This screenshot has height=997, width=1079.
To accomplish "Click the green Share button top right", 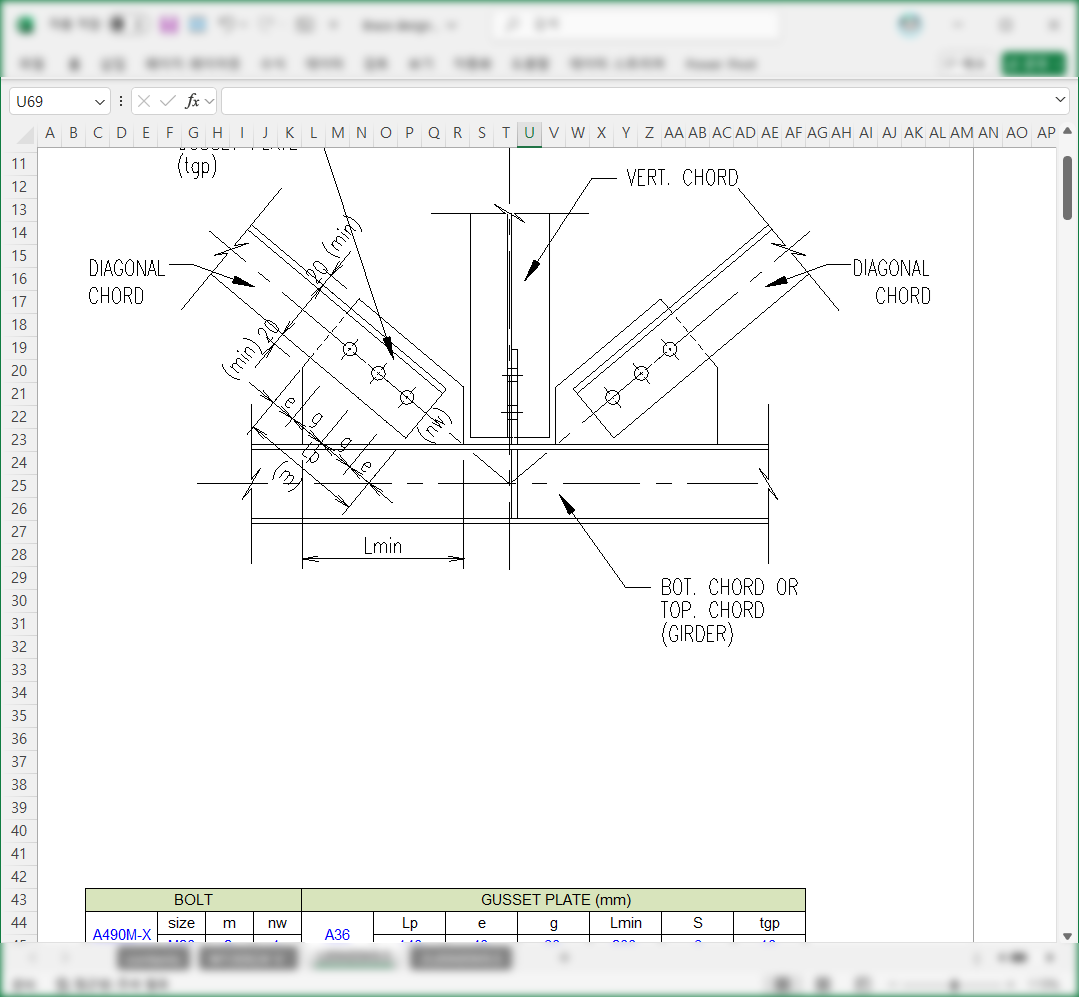I will click(1032, 62).
